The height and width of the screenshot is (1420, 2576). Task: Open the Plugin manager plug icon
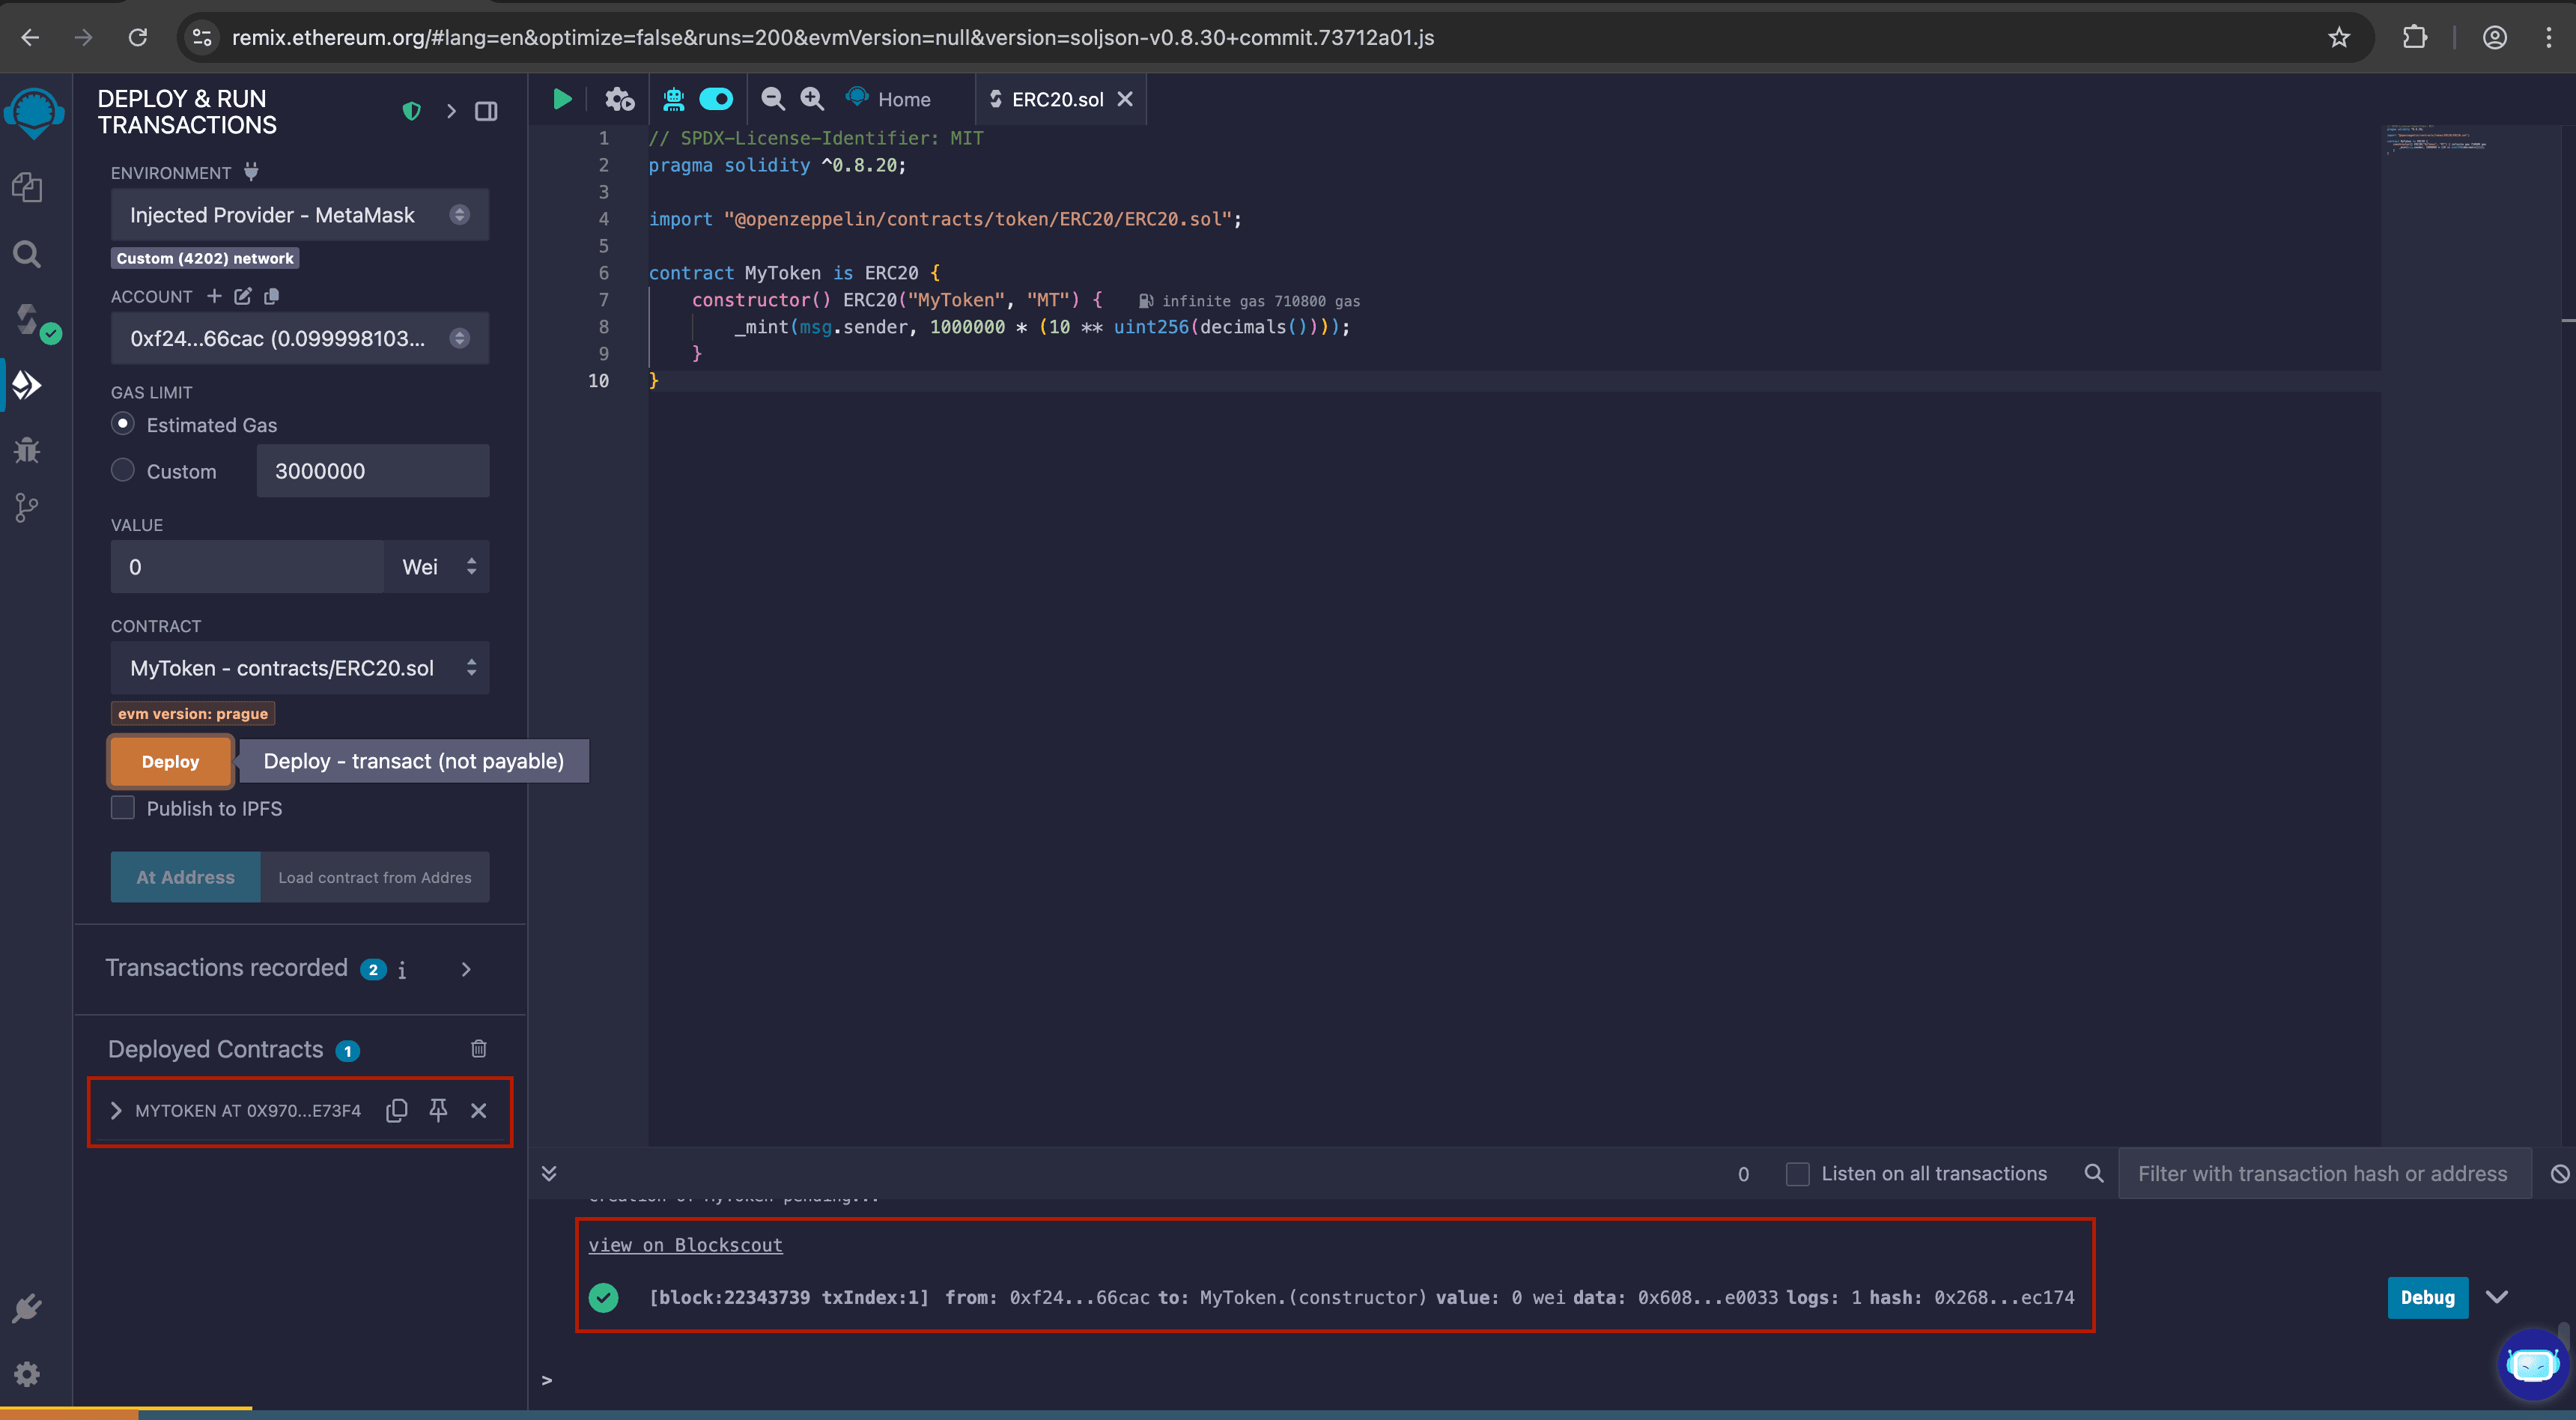point(27,1308)
